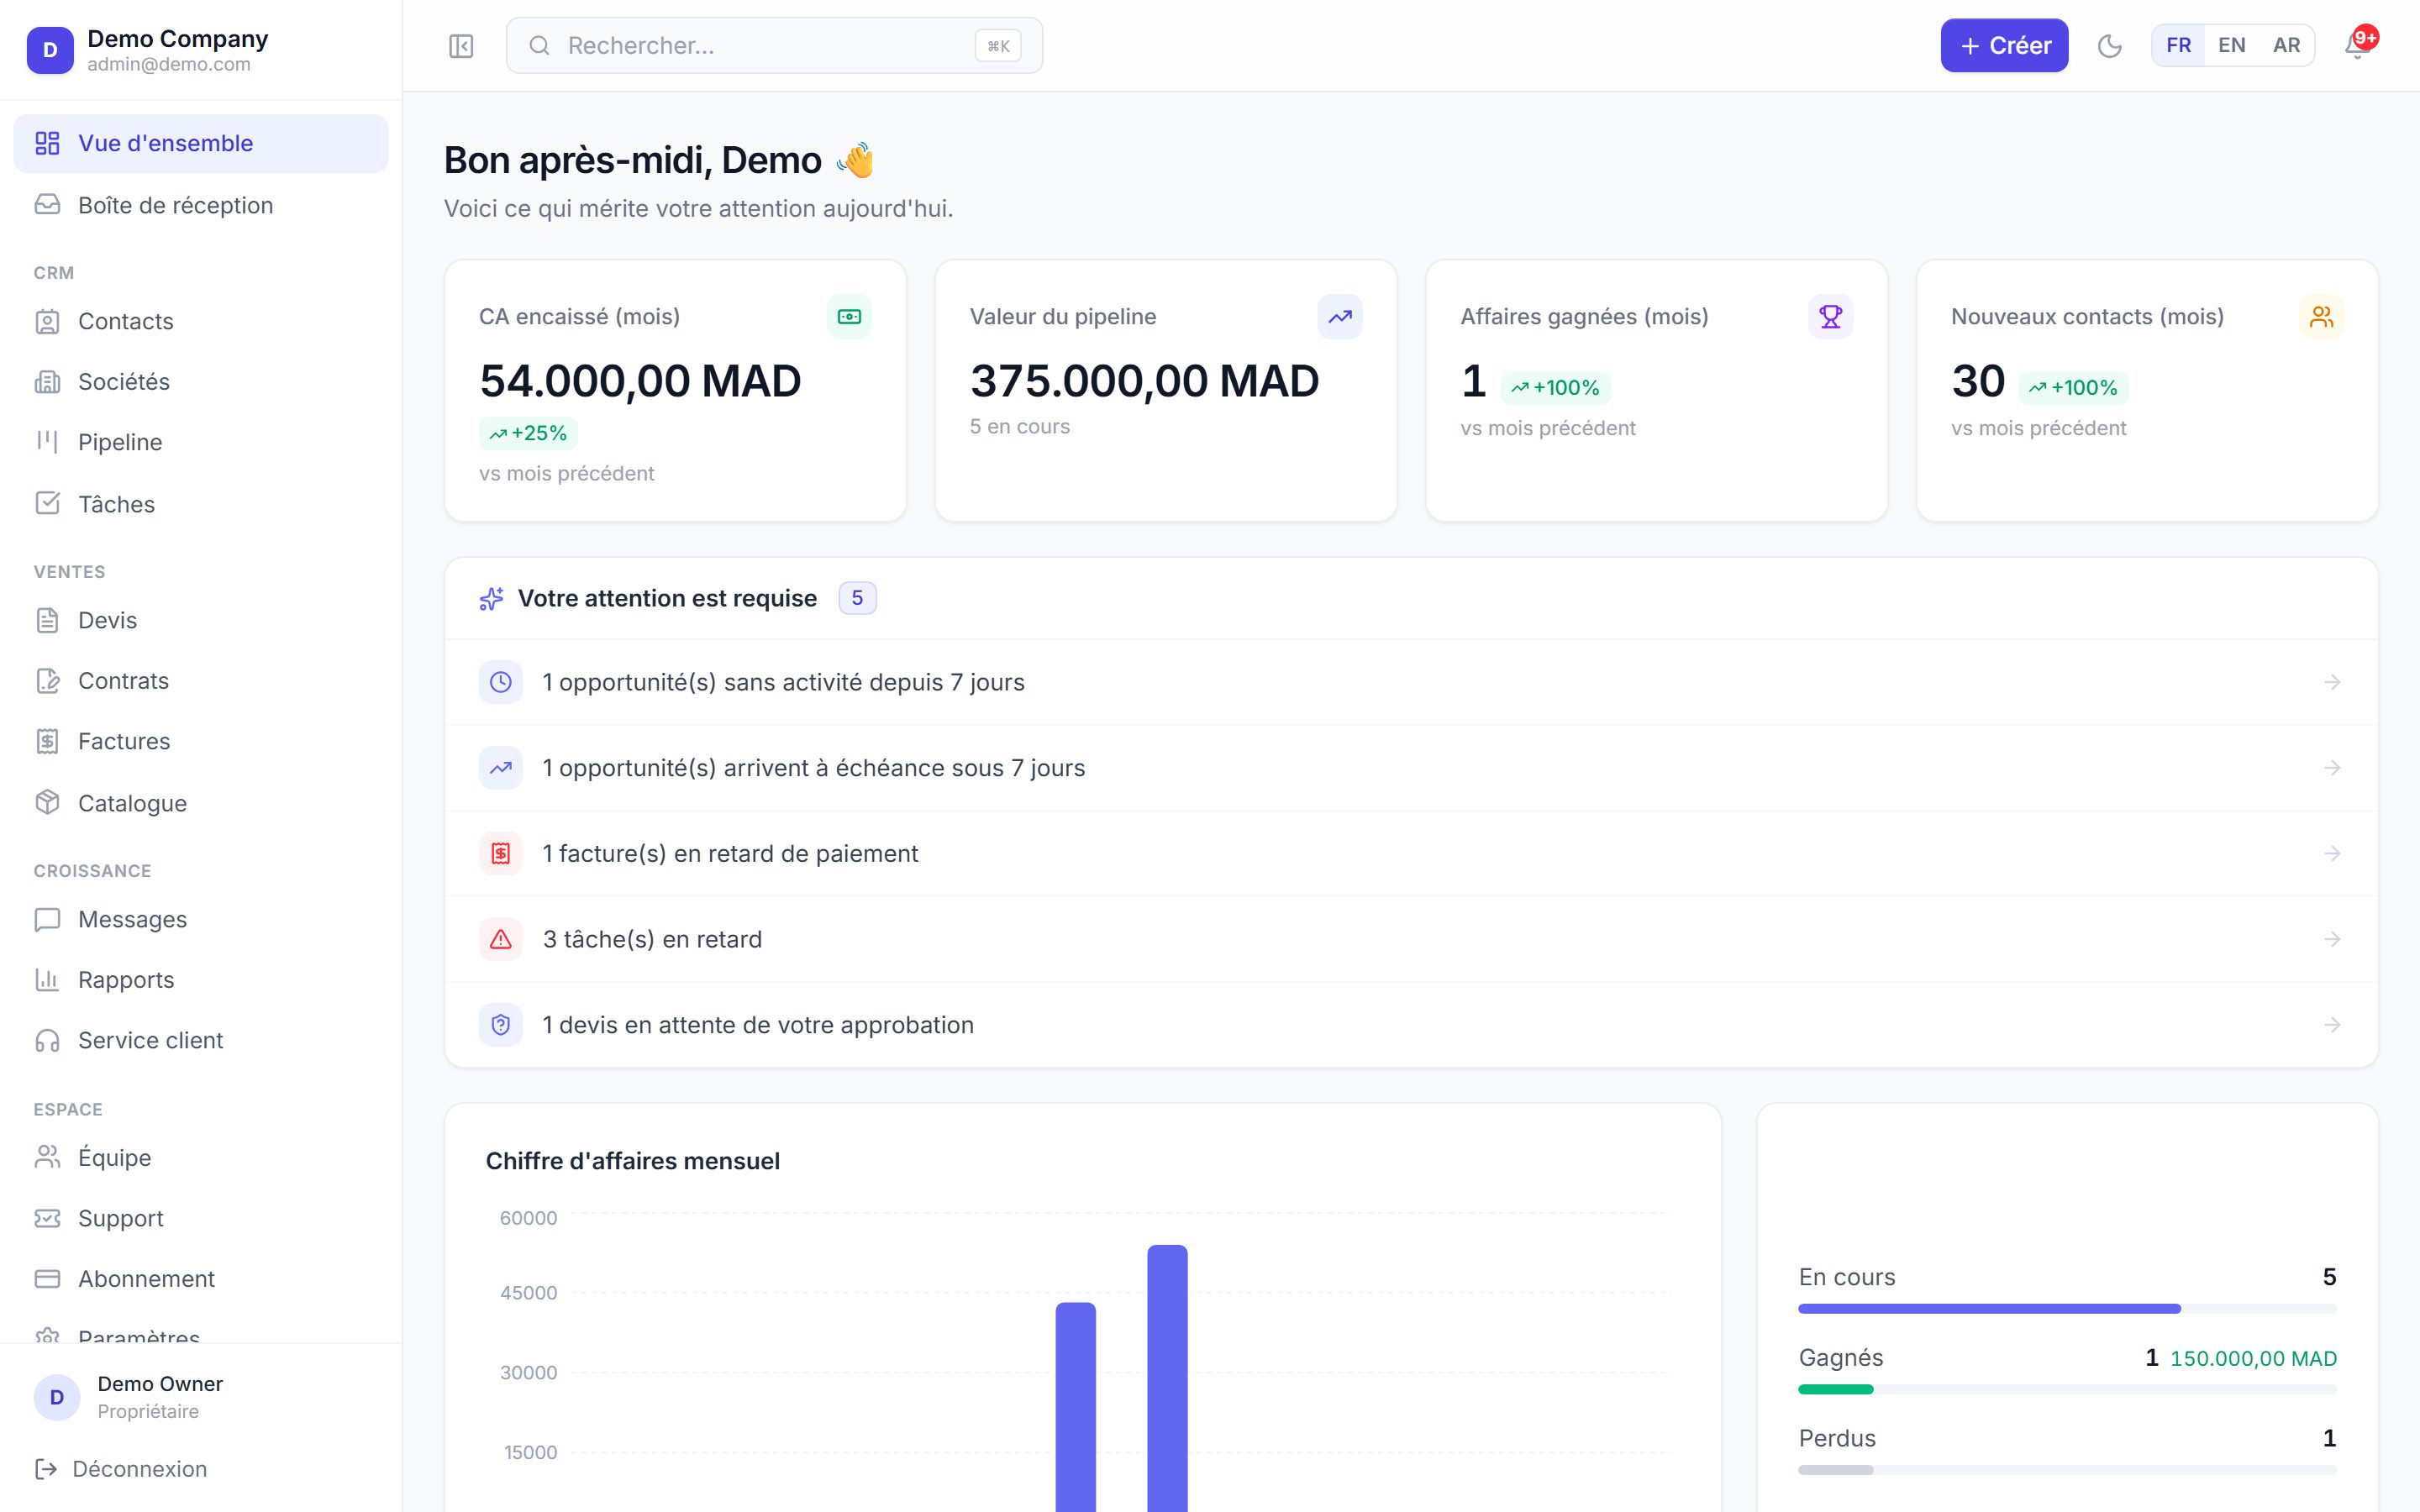
Task: Click the Affaires gagnées trophy icon
Action: tap(1831, 317)
